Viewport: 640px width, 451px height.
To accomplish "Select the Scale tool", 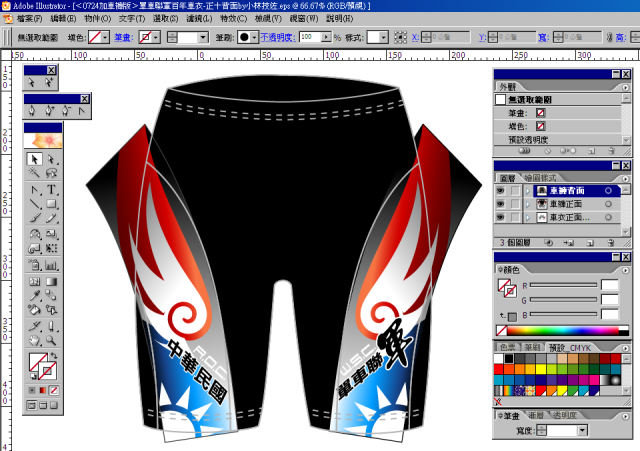I will click(x=51, y=234).
